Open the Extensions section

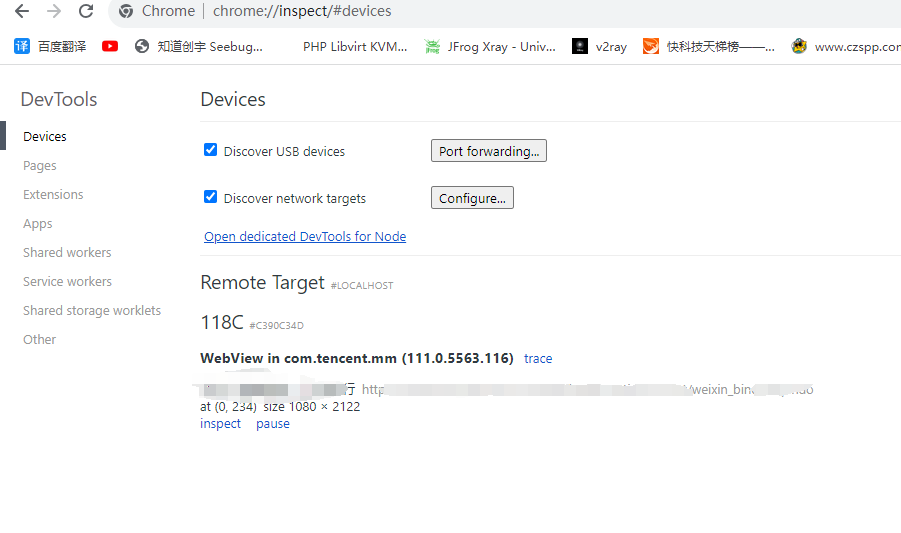[x=53, y=195]
